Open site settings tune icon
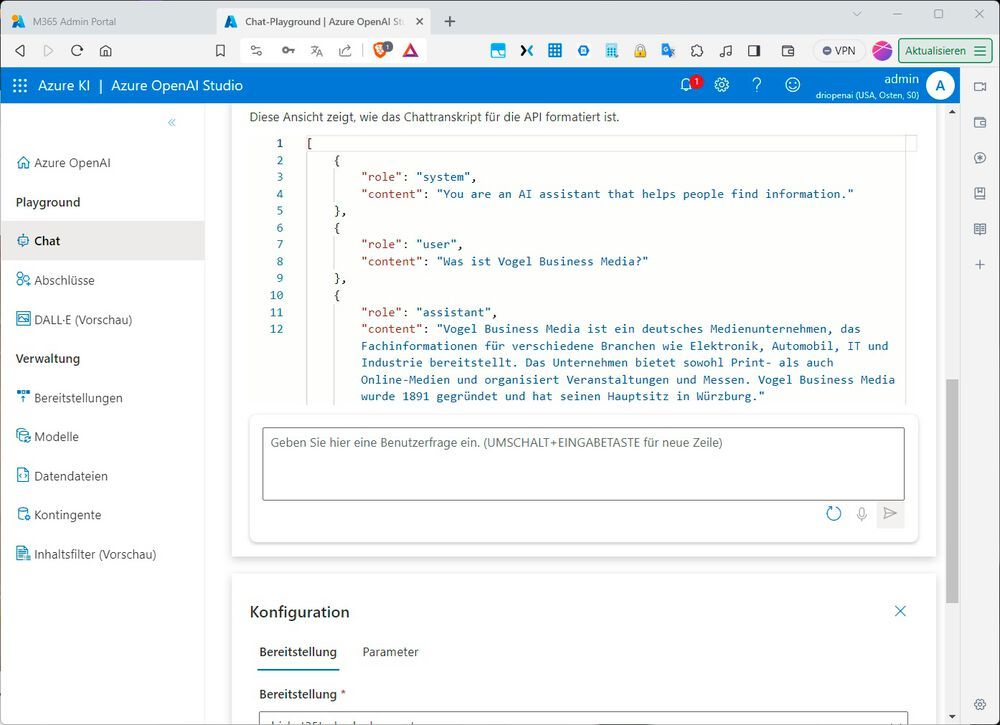 pos(256,50)
